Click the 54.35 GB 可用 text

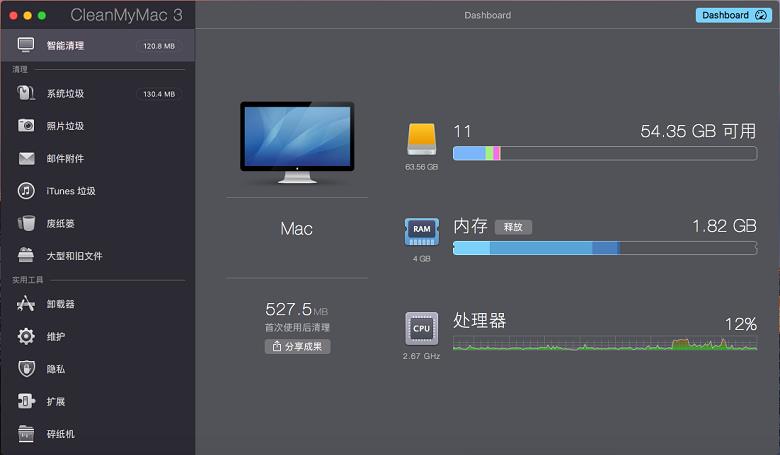(698, 131)
